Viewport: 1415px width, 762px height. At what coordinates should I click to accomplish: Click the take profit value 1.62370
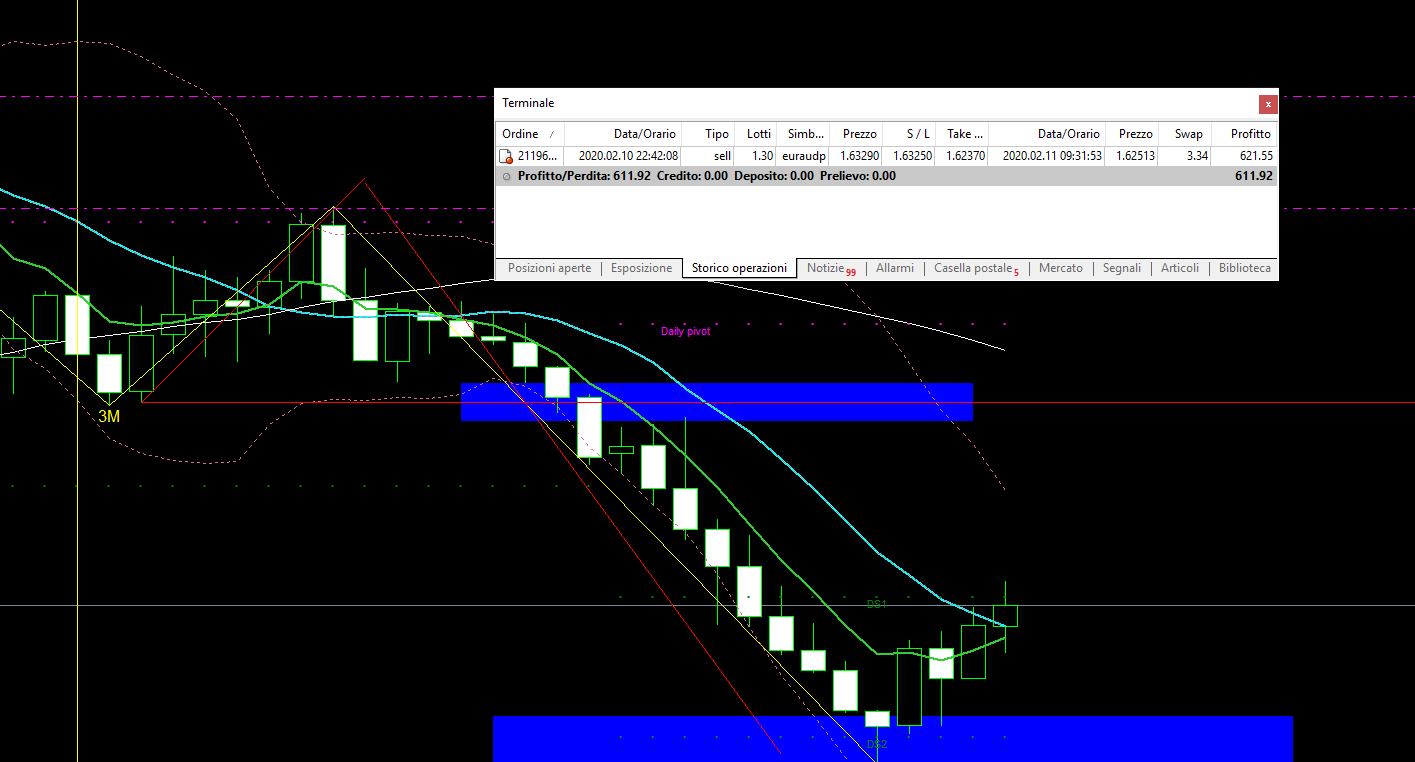(x=965, y=156)
